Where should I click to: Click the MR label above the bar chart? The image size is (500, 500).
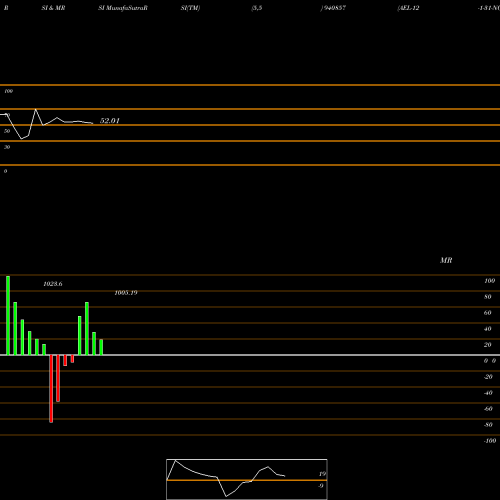click(x=446, y=260)
